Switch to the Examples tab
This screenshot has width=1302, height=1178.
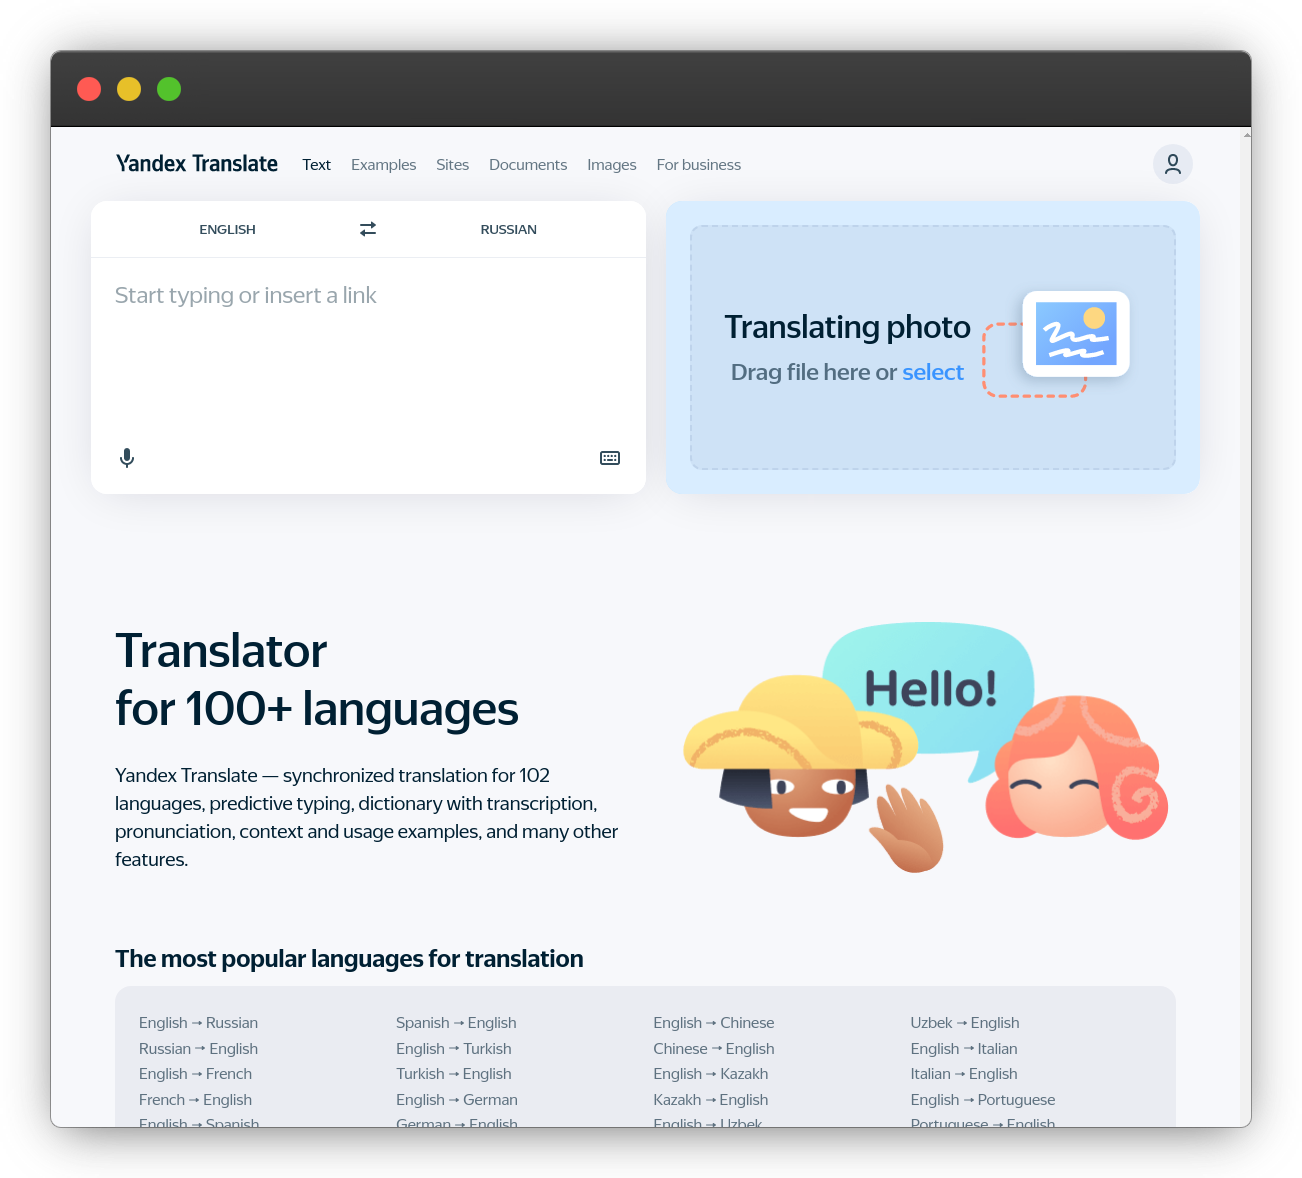coord(383,165)
